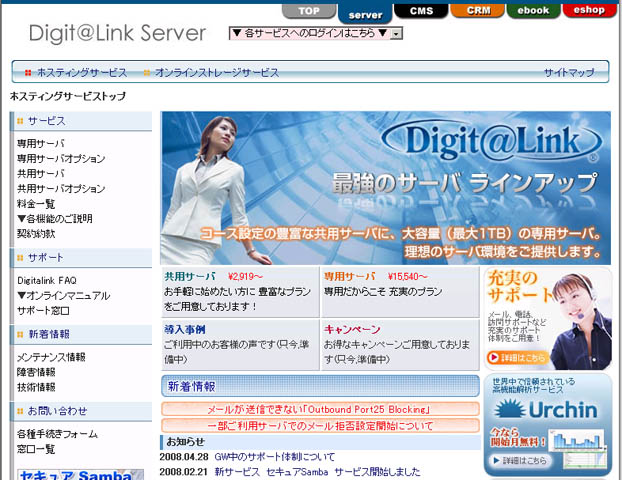Open 導入事例 panel heading

point(185,330)
